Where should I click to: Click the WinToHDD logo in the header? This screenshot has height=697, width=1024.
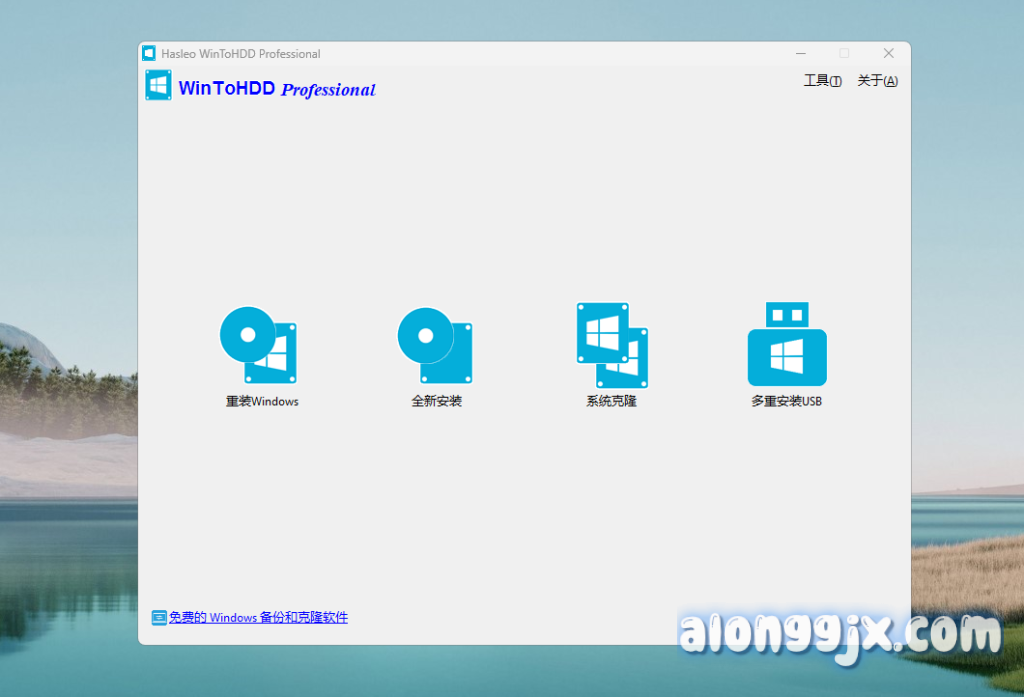click(x=158, y=86)
